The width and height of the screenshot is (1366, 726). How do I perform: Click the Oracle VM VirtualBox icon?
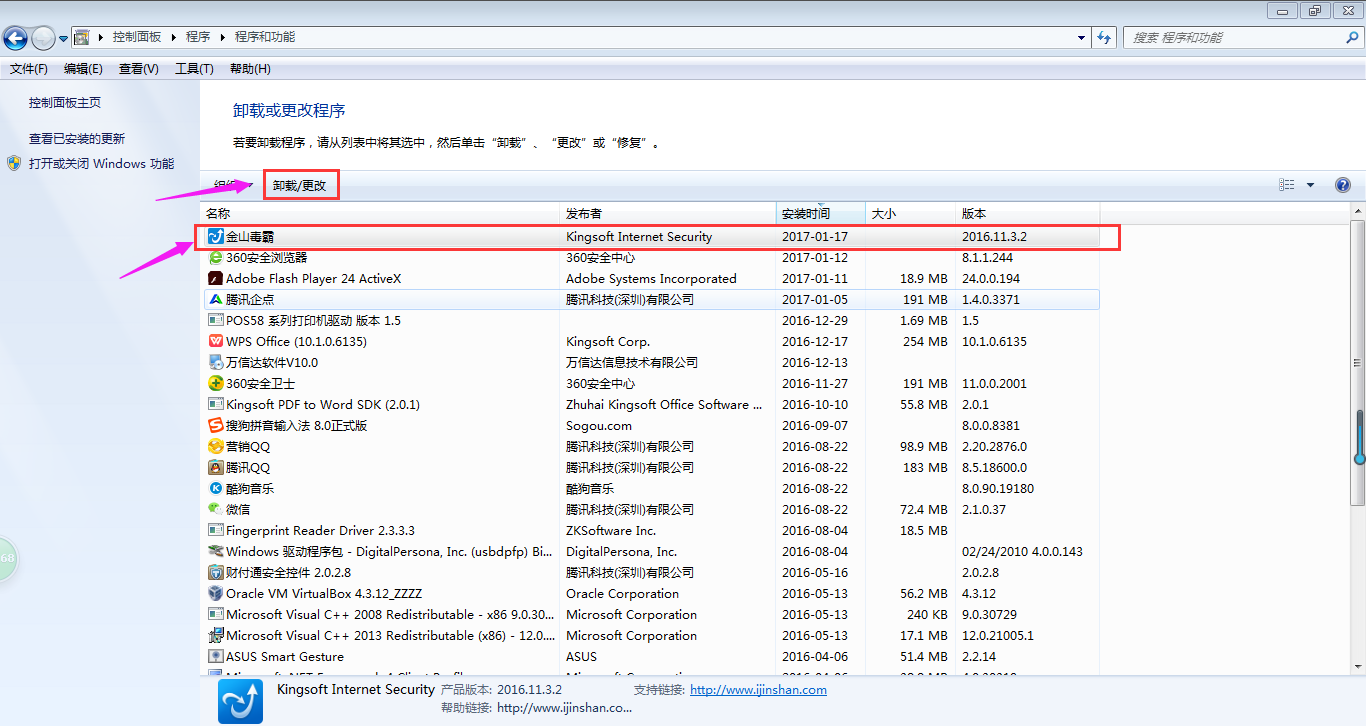pyautogui.click(x=215, y=594)
